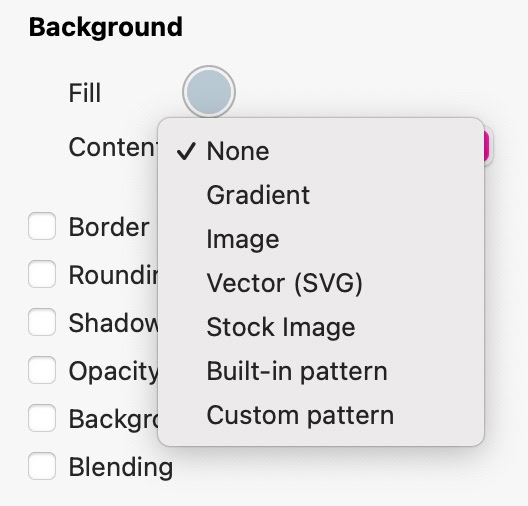The width and height of the screenshot is (528, 506).
Task: Enable the Border checkbox
Action: (42, 226)
